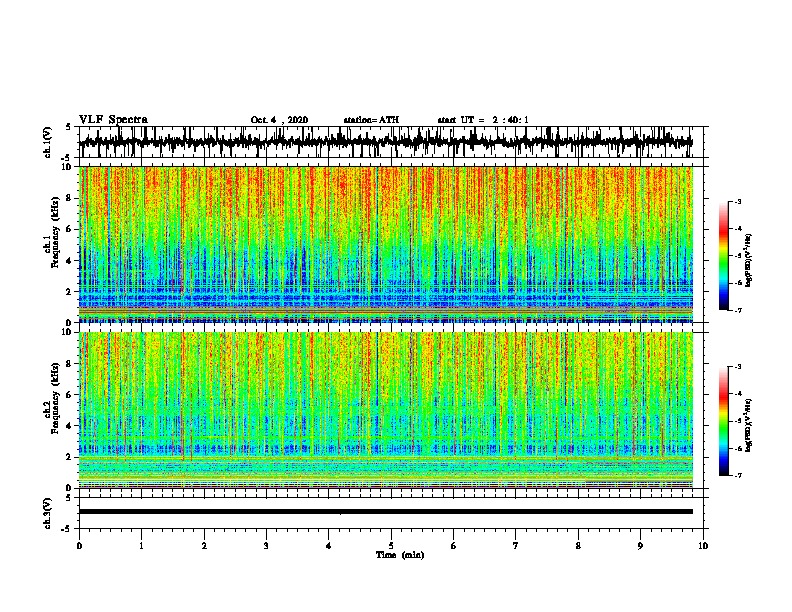
Task: Click the ch.1 color scale bar
Action: point(724,256)
